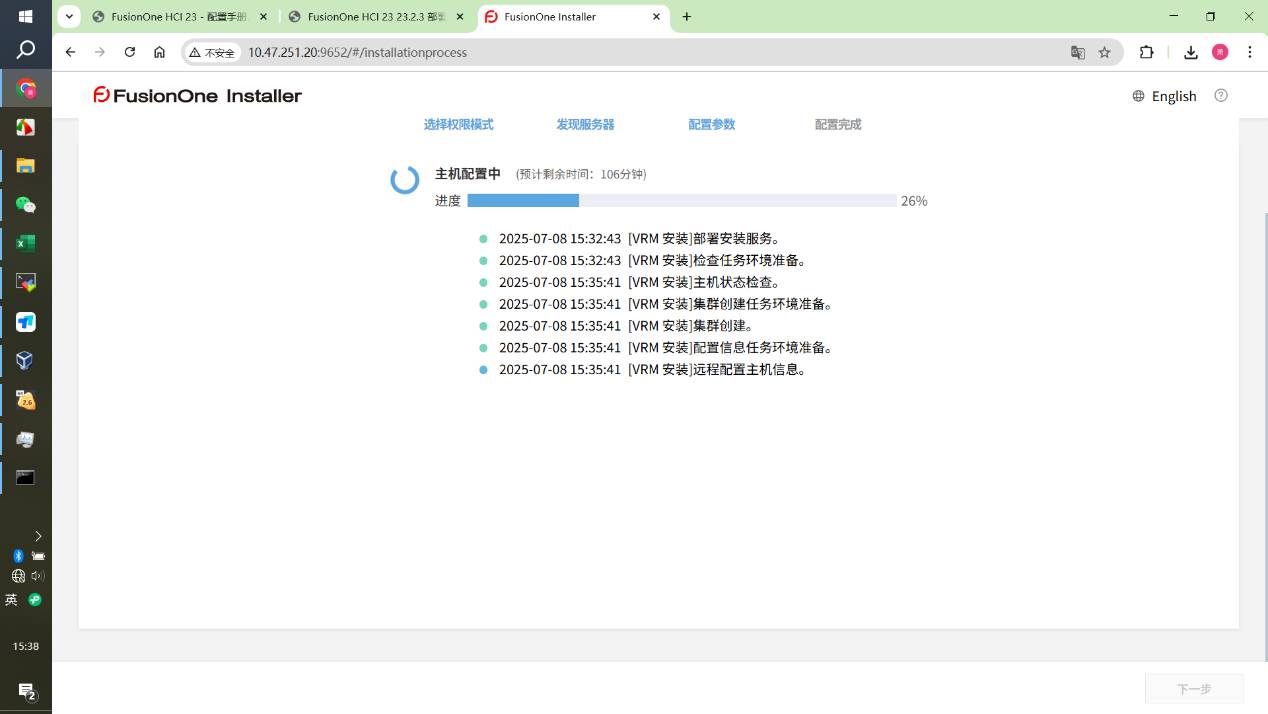Go to the 配置参数 step

coord(711,124)
